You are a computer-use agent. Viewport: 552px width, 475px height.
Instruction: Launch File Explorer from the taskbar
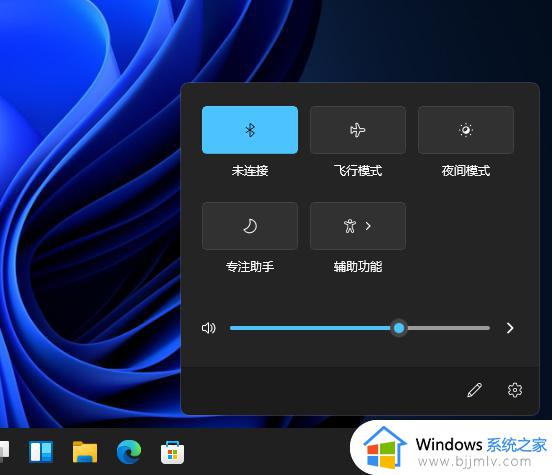tap(85, 452)
